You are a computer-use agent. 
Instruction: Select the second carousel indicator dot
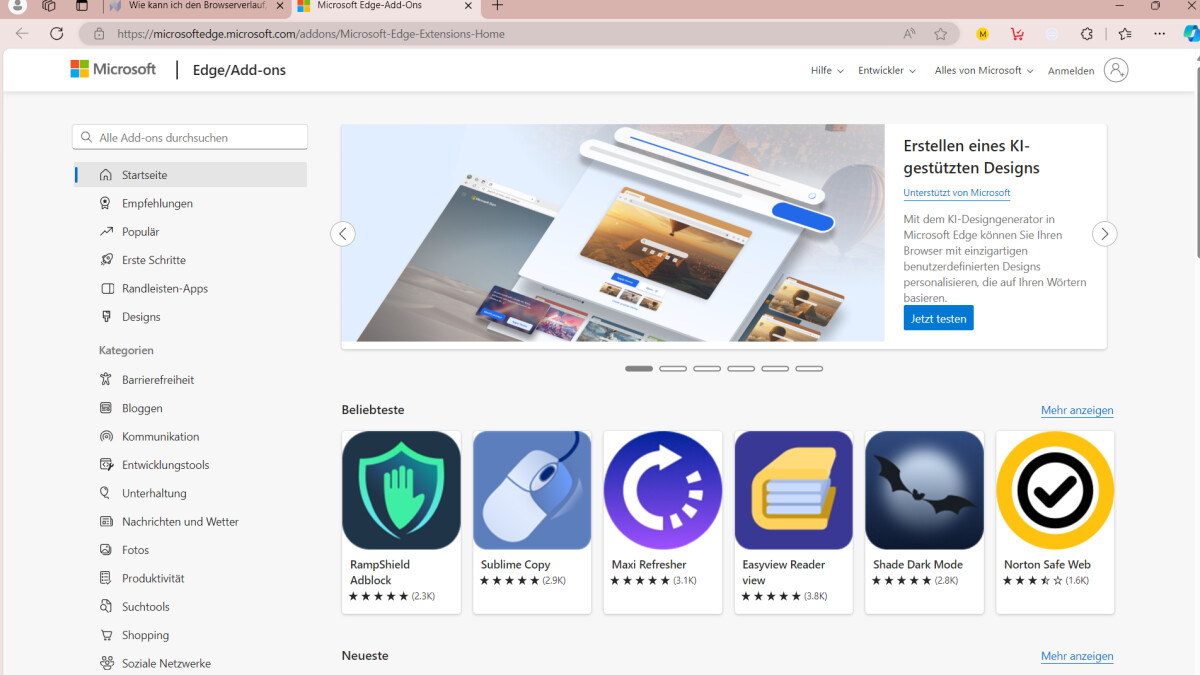coord(672,368)
